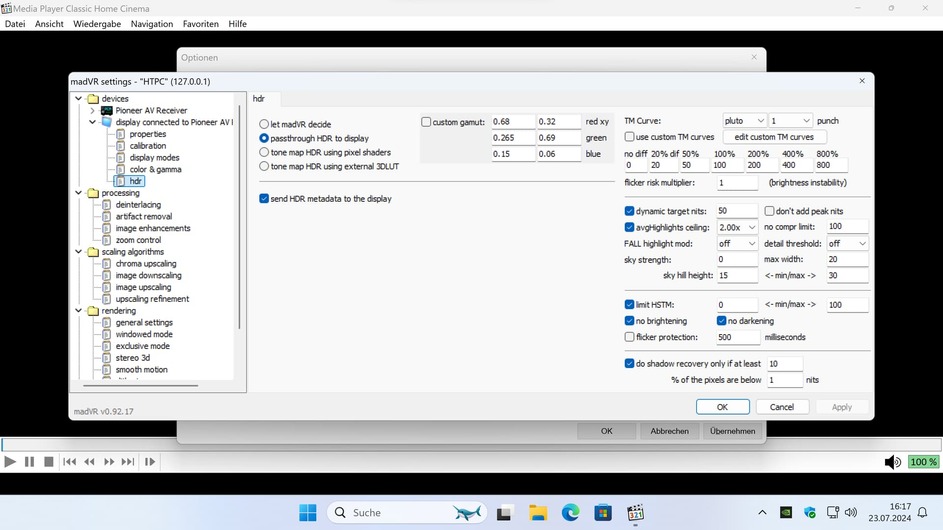943x530 pixels.
Task: Open Task View from the taskbar
Action: [x=504, y=513]
